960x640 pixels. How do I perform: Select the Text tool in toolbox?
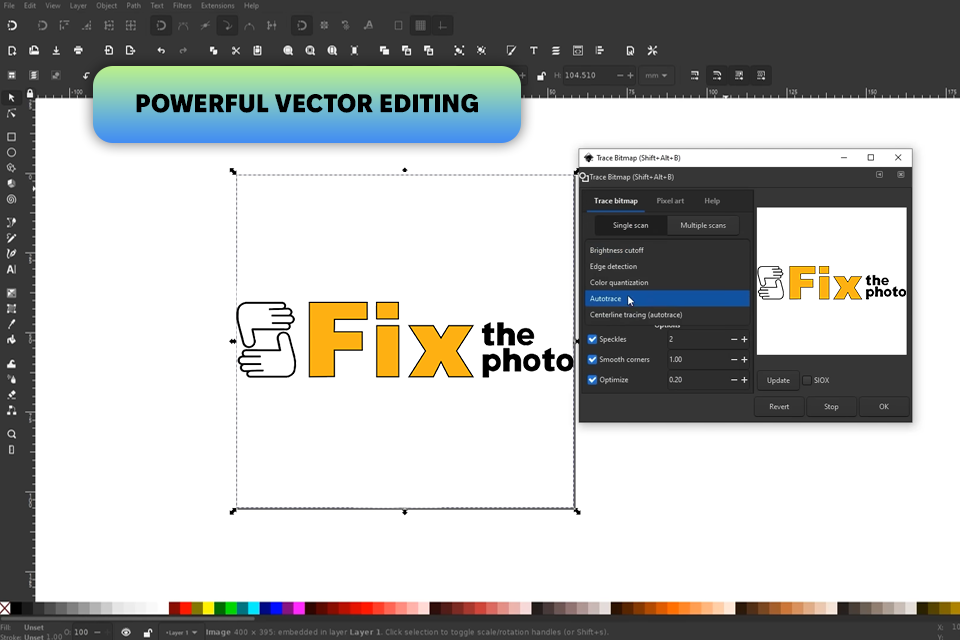pos(11,269)
